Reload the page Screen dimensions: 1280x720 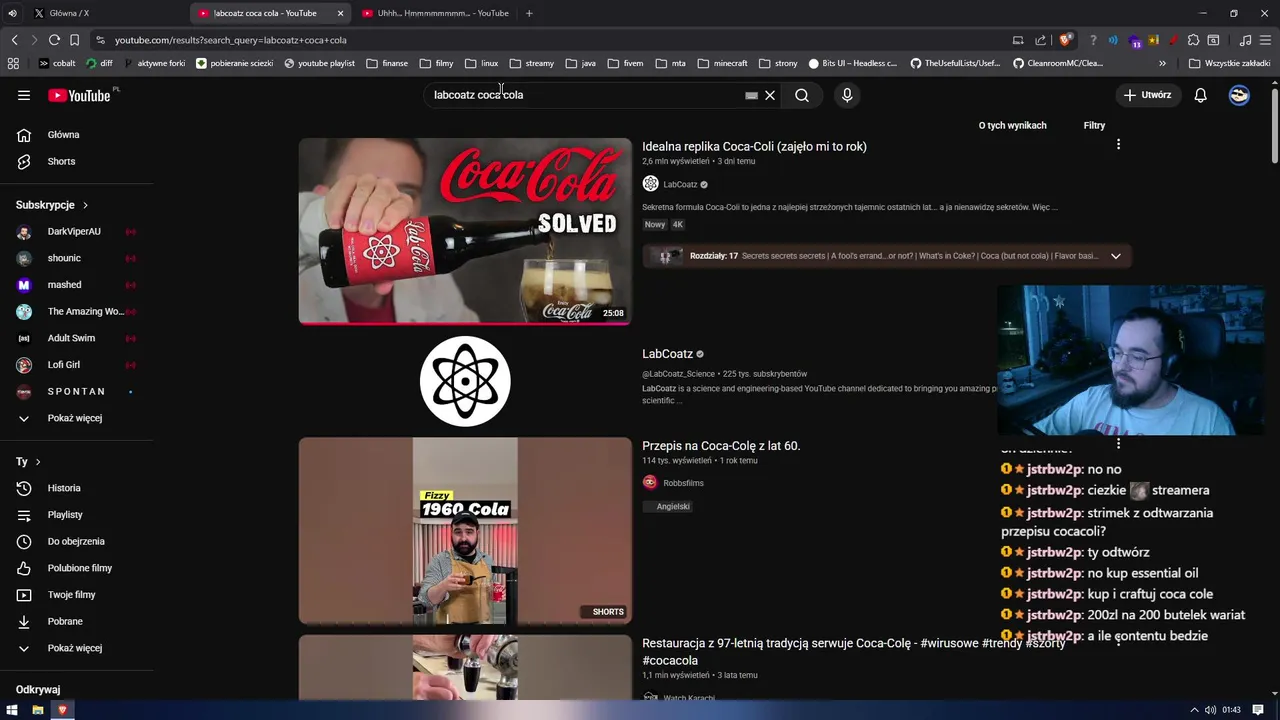pyautogui.click(x=54, y=40)
